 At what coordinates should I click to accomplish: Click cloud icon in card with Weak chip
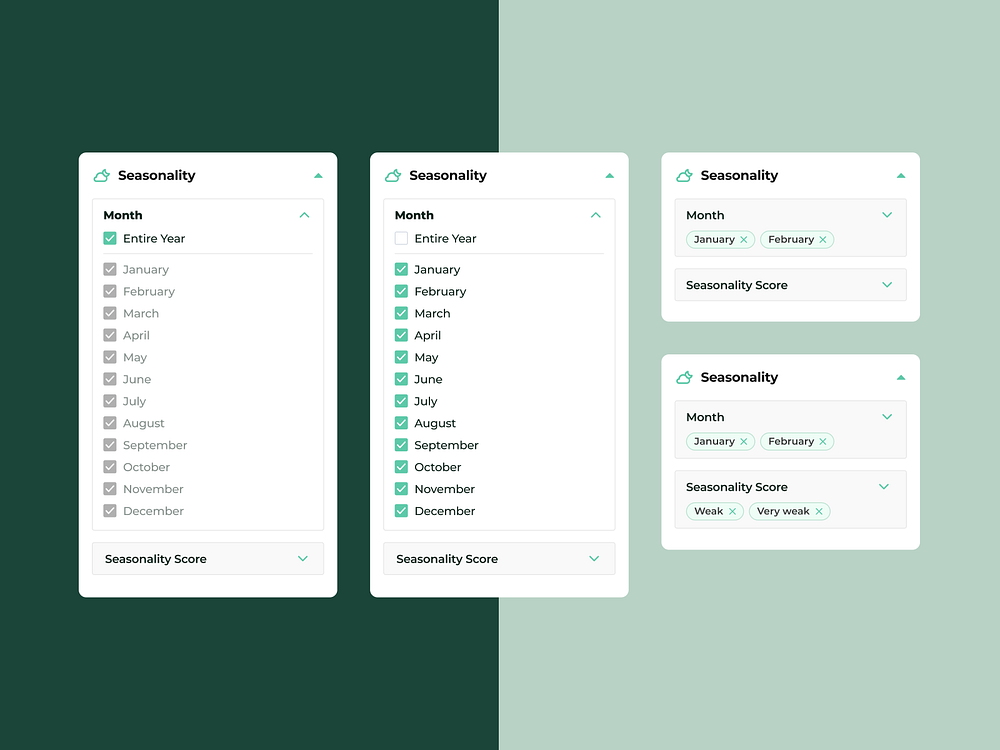point(684,378)
